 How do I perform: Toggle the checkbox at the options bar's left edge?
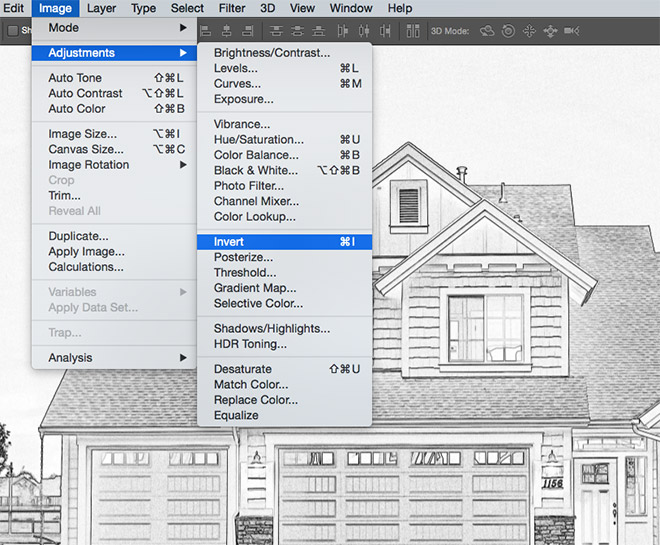pos(12,31)
